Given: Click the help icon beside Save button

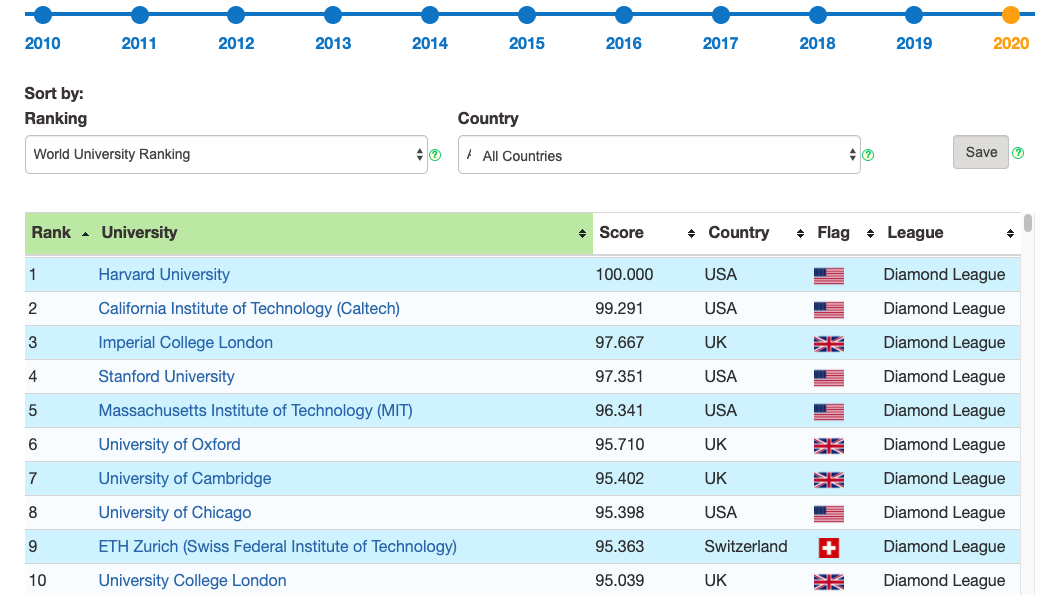Looking at the screenshot, I should 1018,153.
